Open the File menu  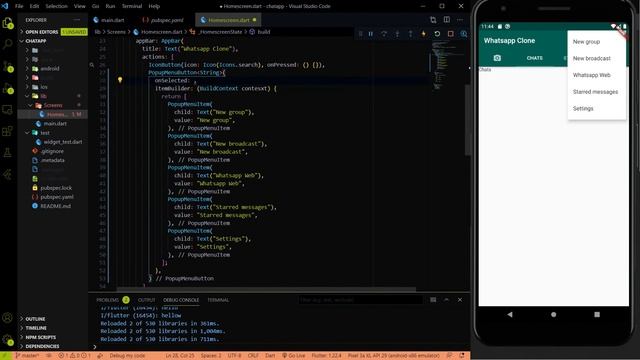tap(19, 6)
